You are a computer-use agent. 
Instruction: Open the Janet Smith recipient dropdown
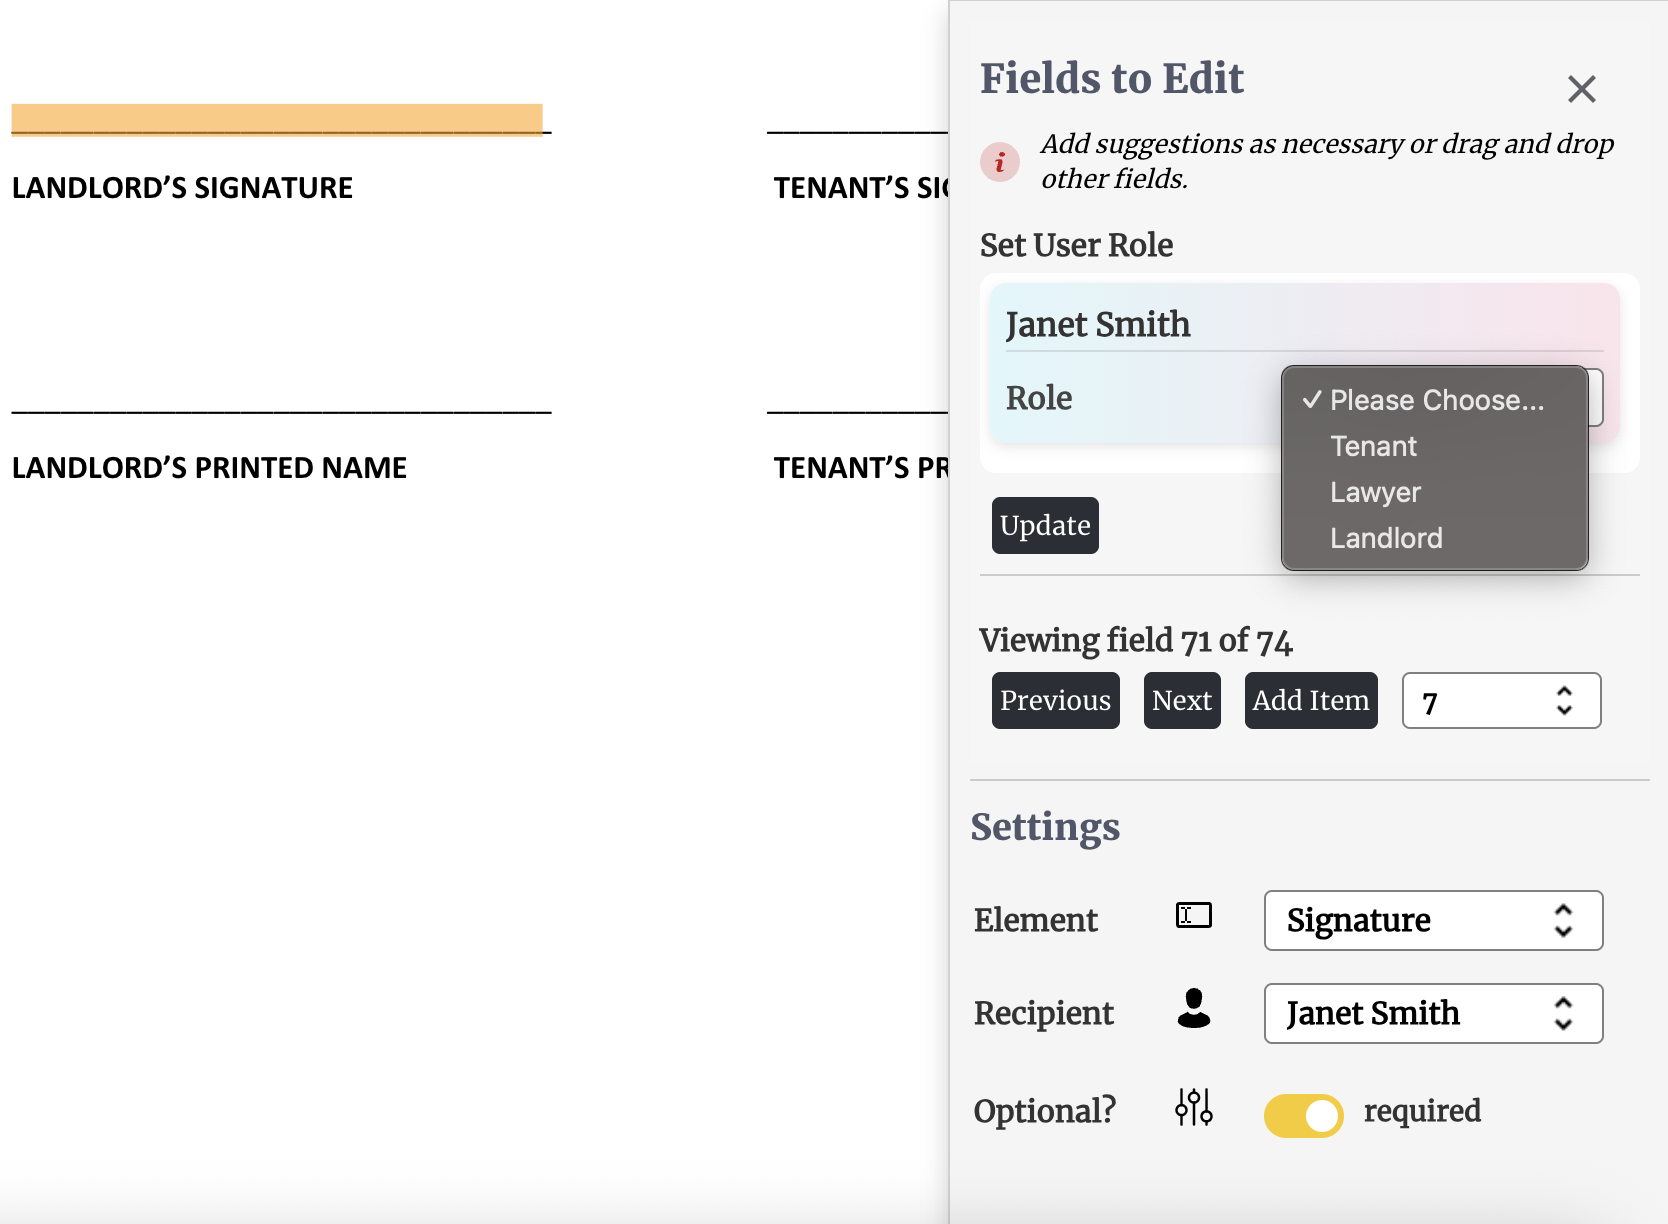pyautogui.click(x=1432, y=1013)
